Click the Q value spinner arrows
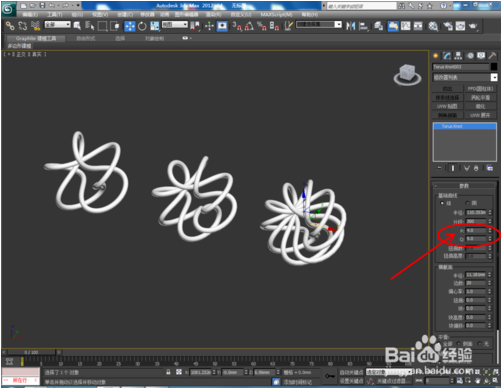Screen dimensions: 503x389 490,239
